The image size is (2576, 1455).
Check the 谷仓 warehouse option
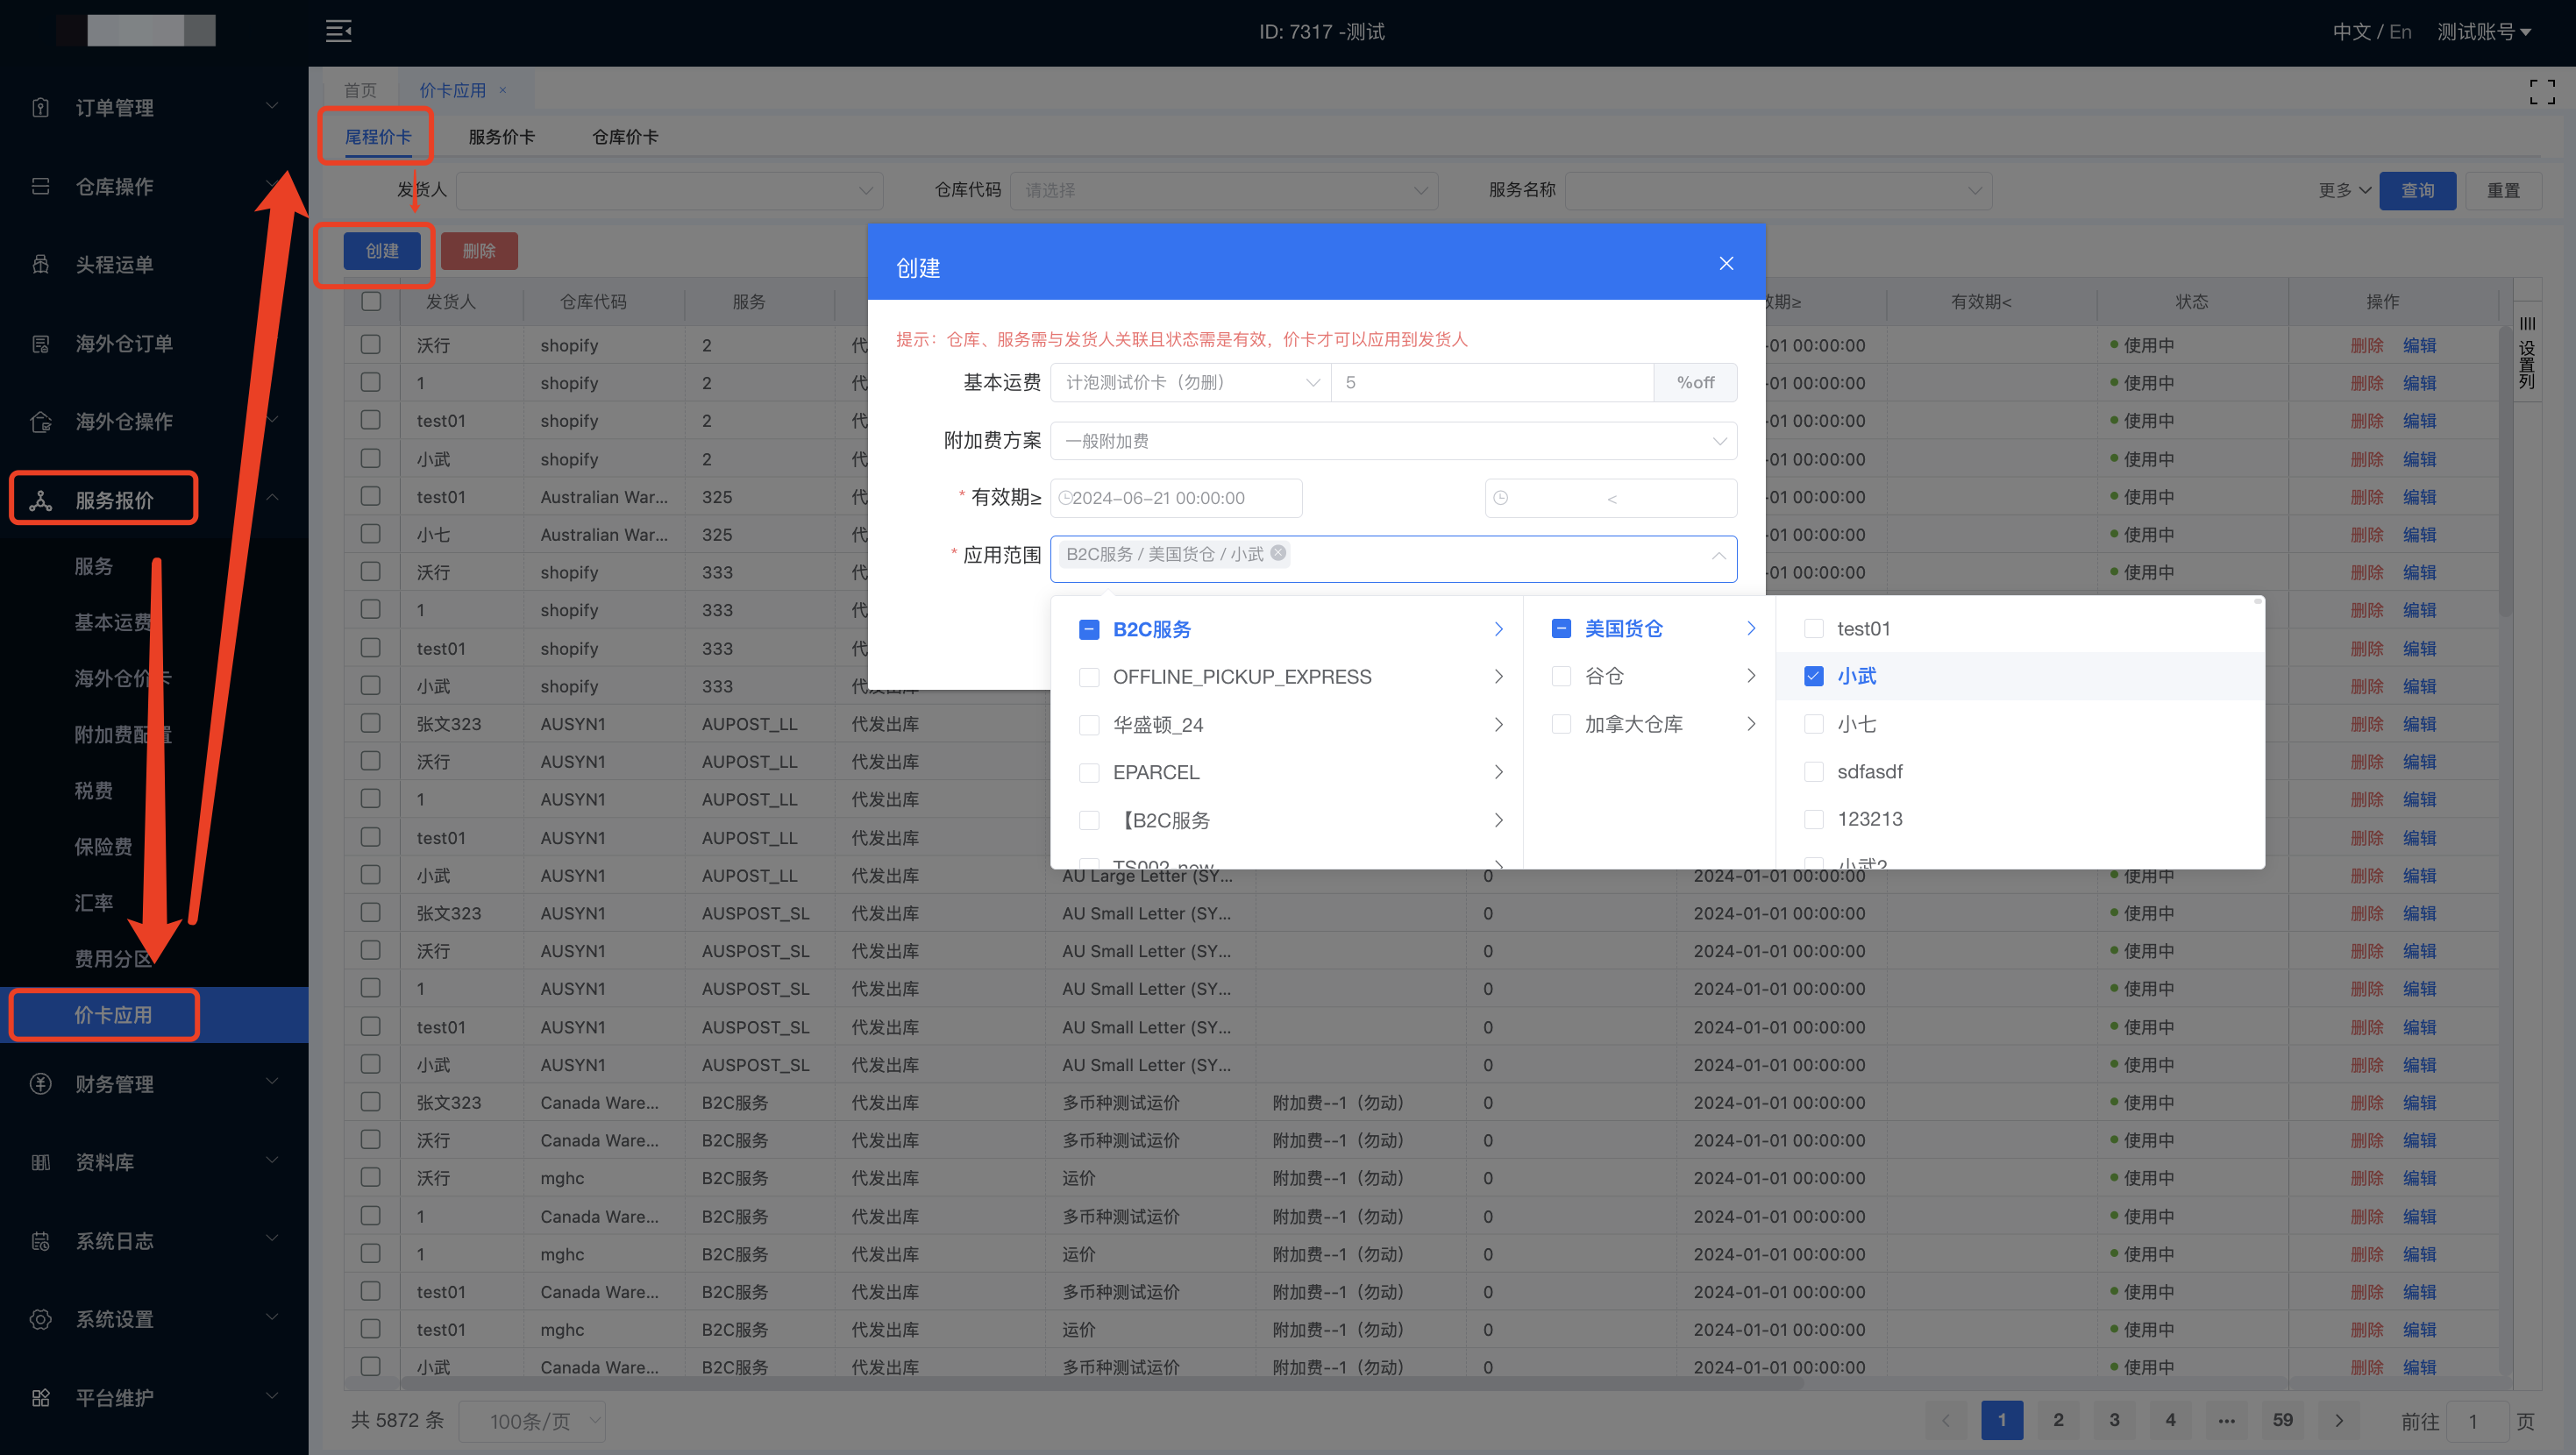[1561, 676]
